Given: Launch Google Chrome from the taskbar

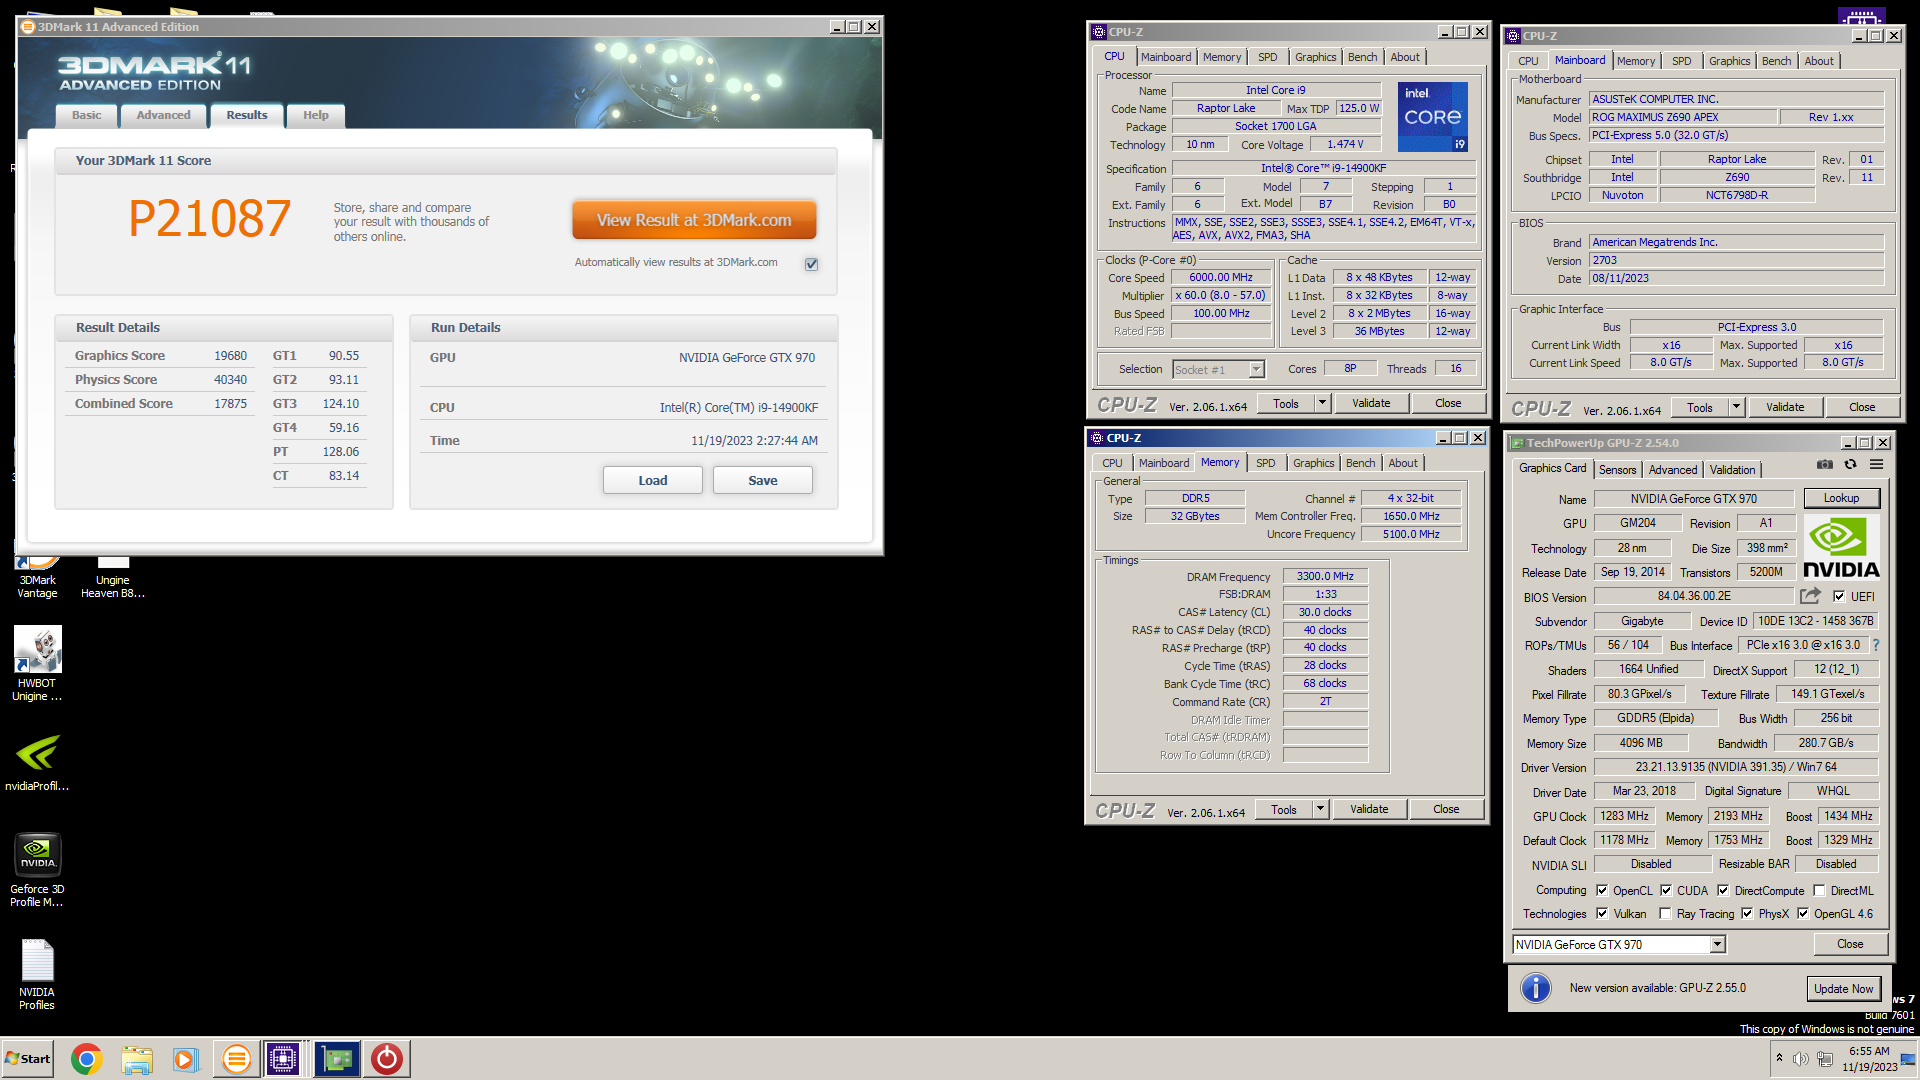Looking at the screenshot, I should click(87, 1059).
